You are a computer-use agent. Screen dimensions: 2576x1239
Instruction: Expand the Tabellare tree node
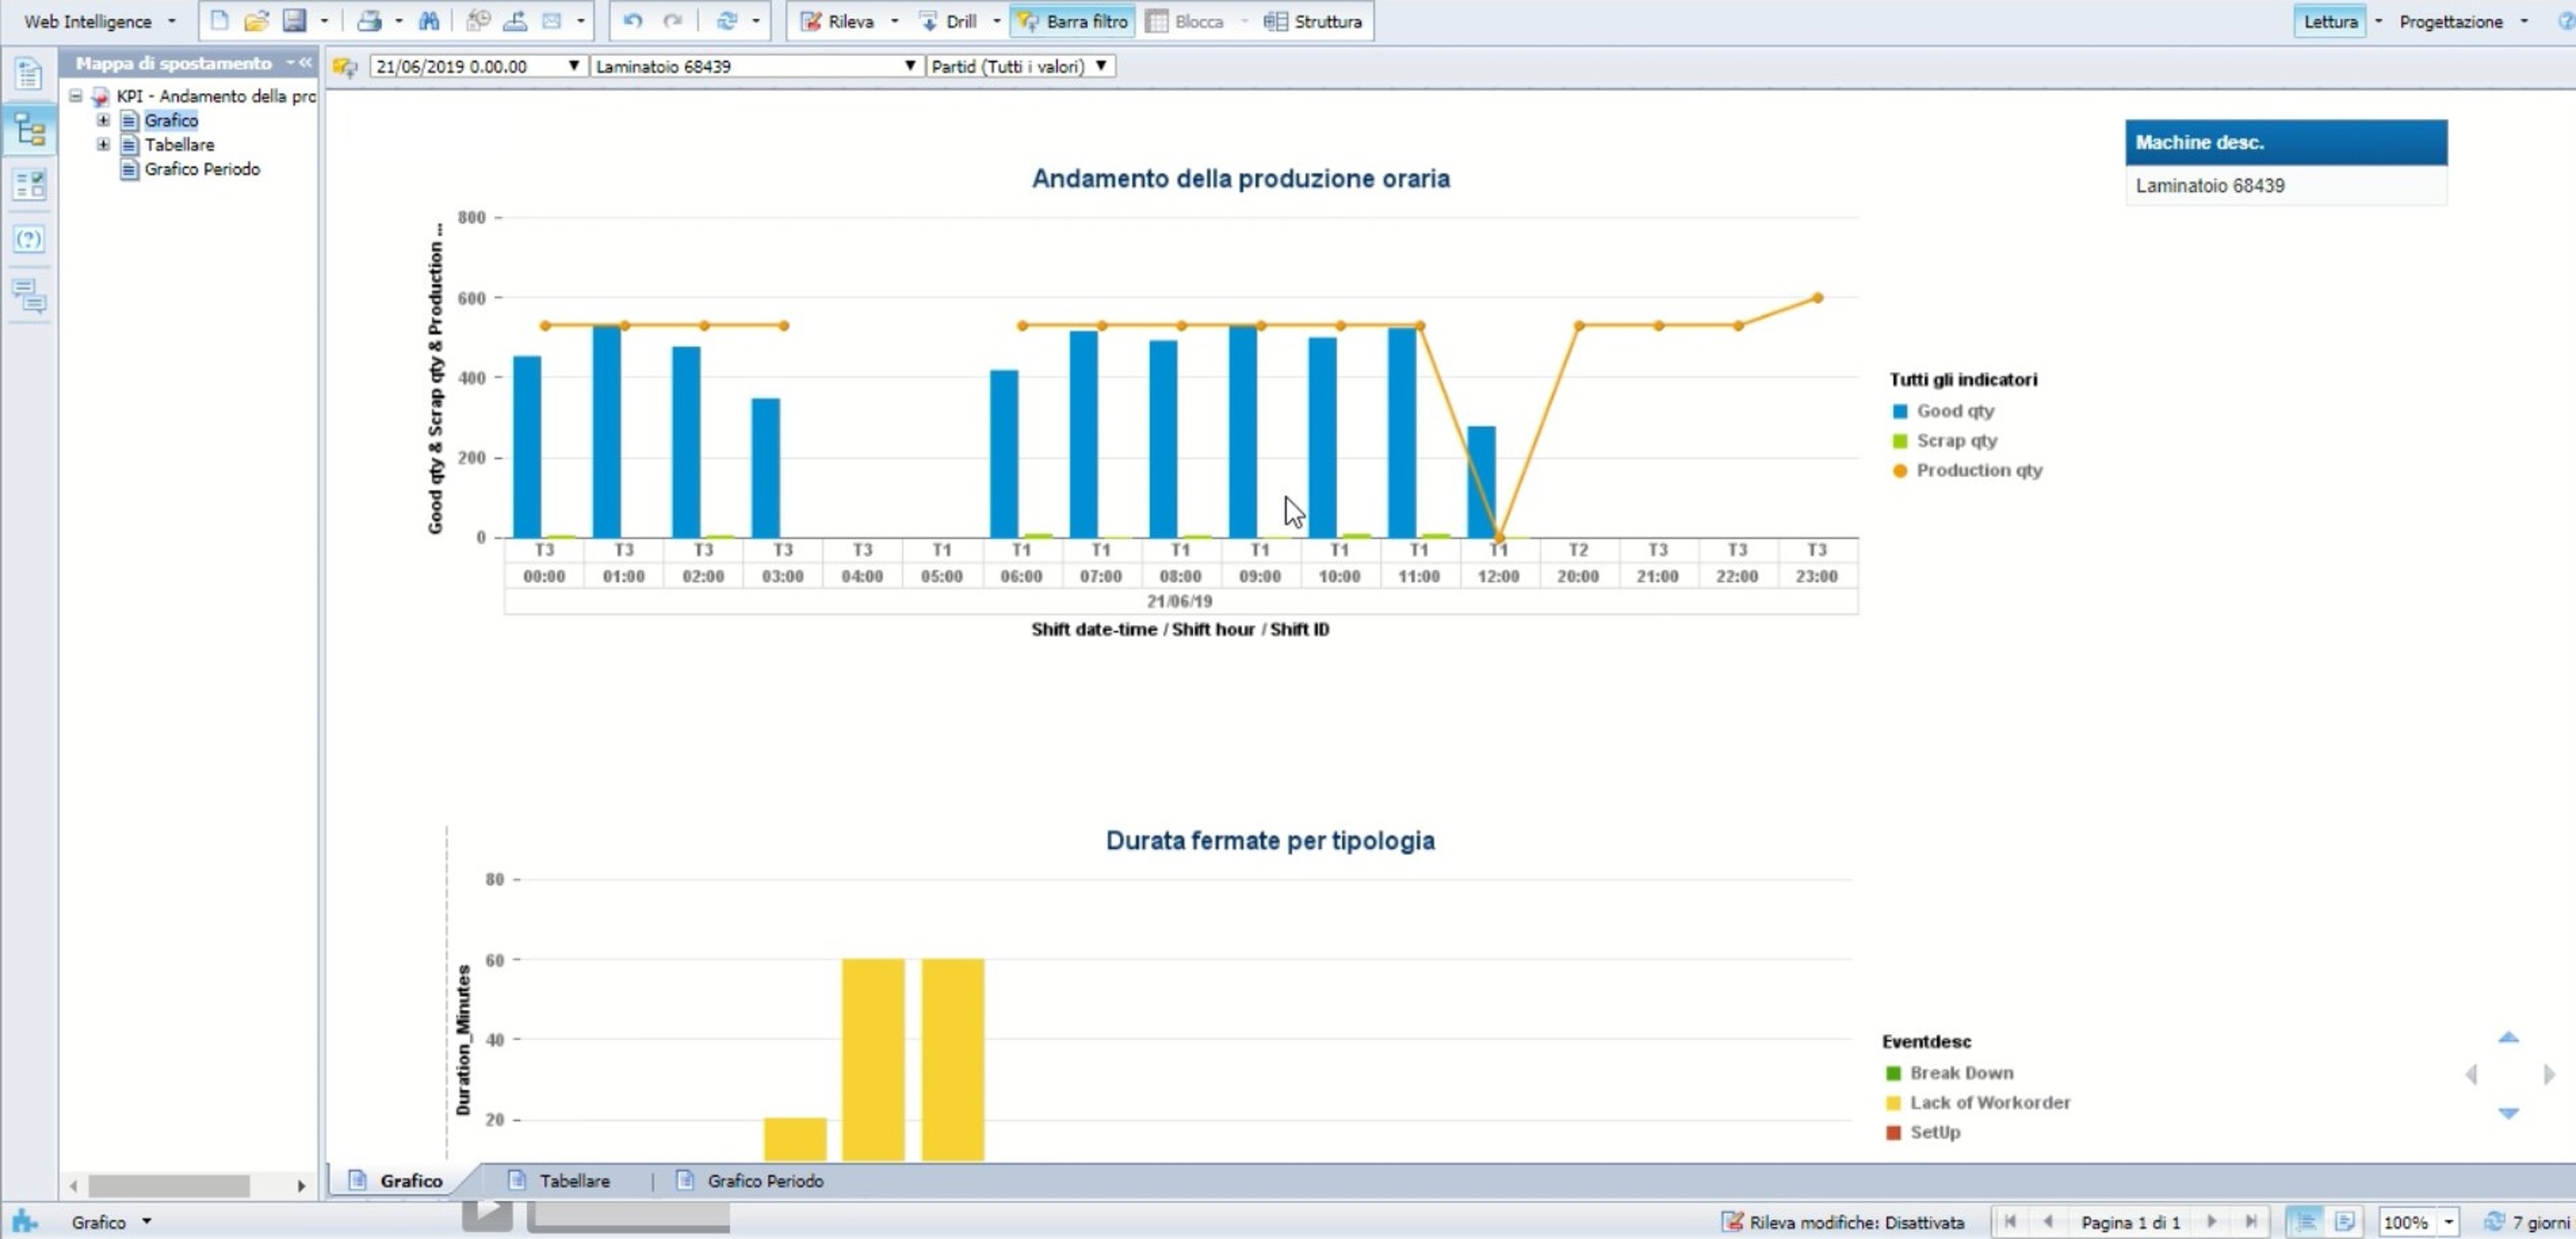(103, 145)
